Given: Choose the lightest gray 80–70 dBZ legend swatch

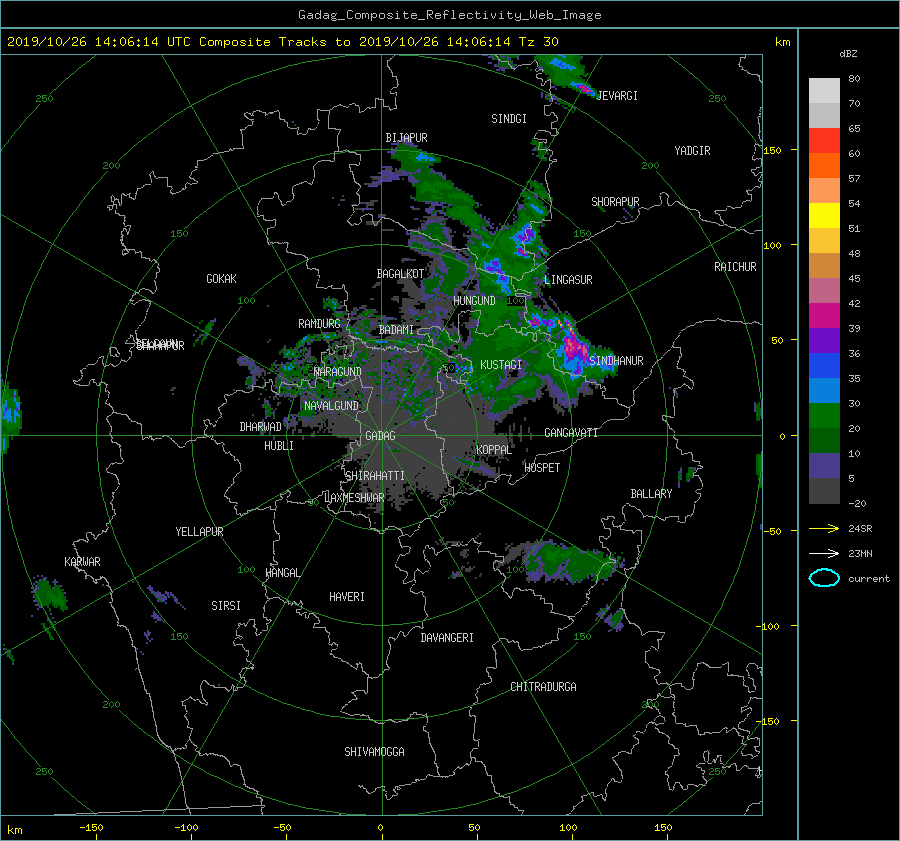Looking at the screenshot, I should point(824,91).
